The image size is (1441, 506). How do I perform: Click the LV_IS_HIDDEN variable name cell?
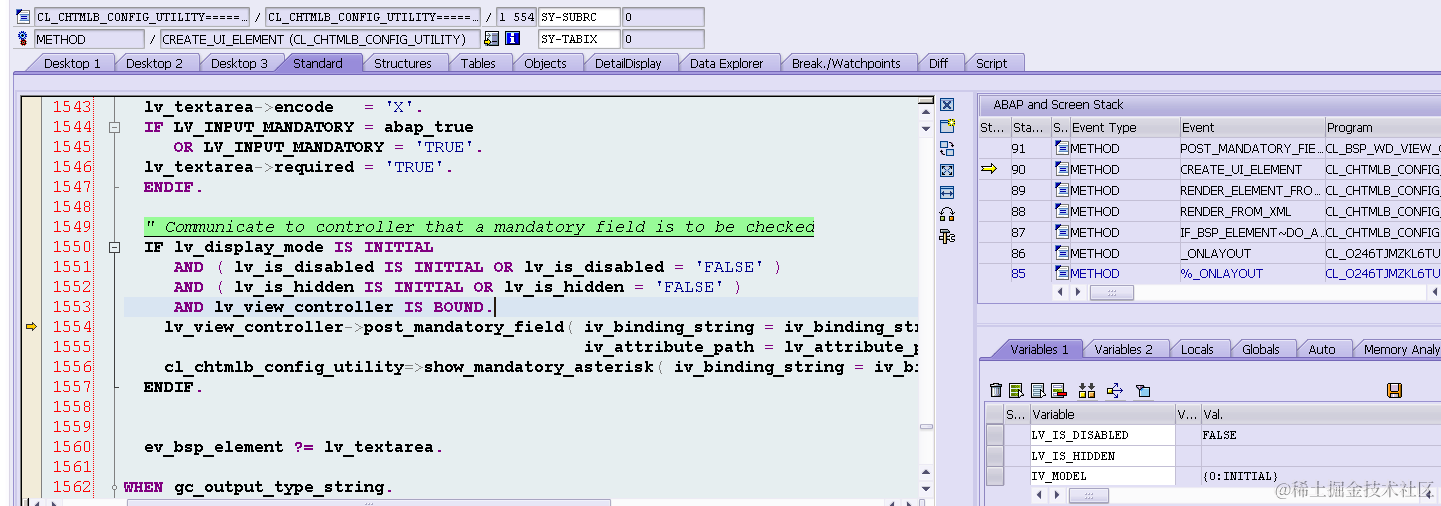[1102, 456]
